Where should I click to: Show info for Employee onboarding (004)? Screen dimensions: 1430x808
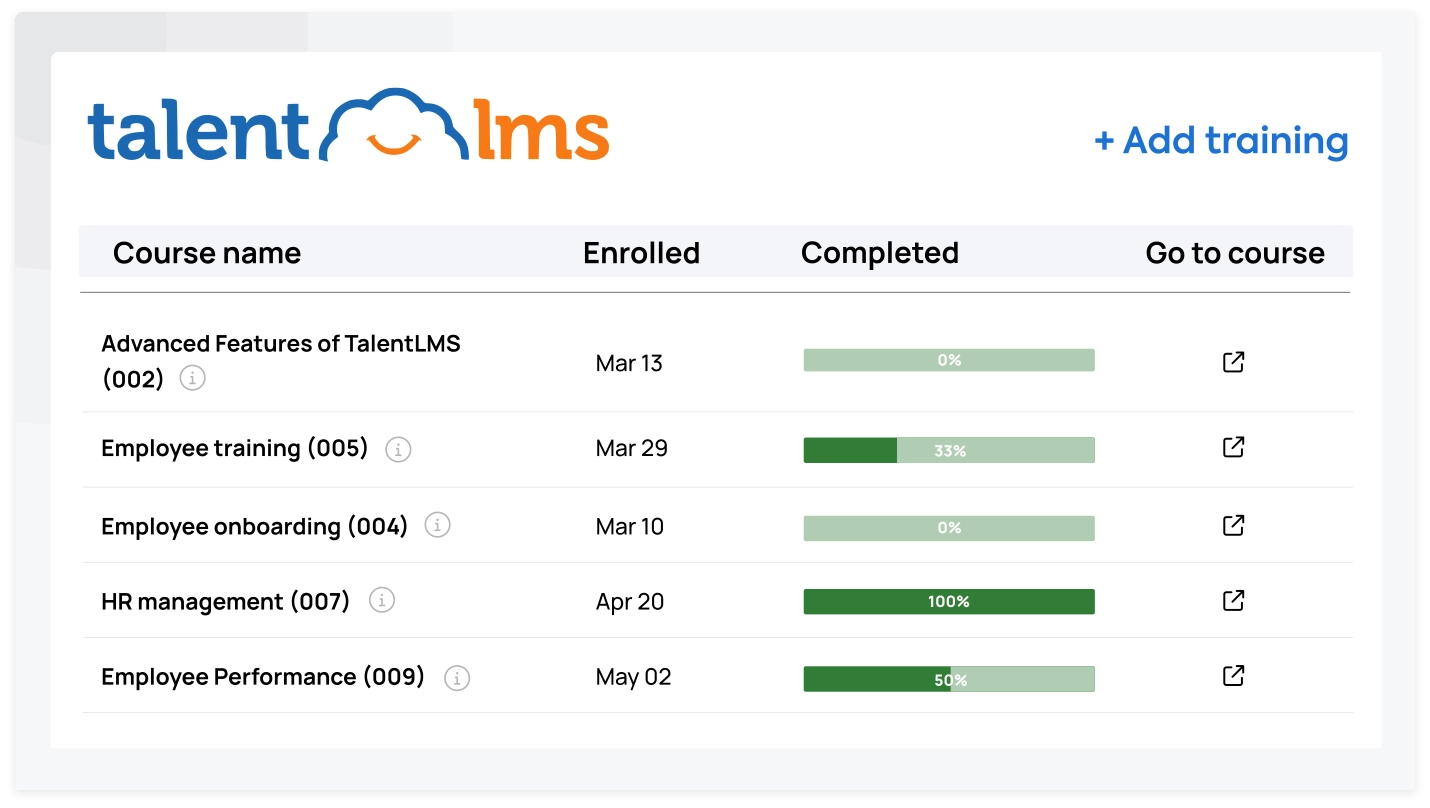437,525
